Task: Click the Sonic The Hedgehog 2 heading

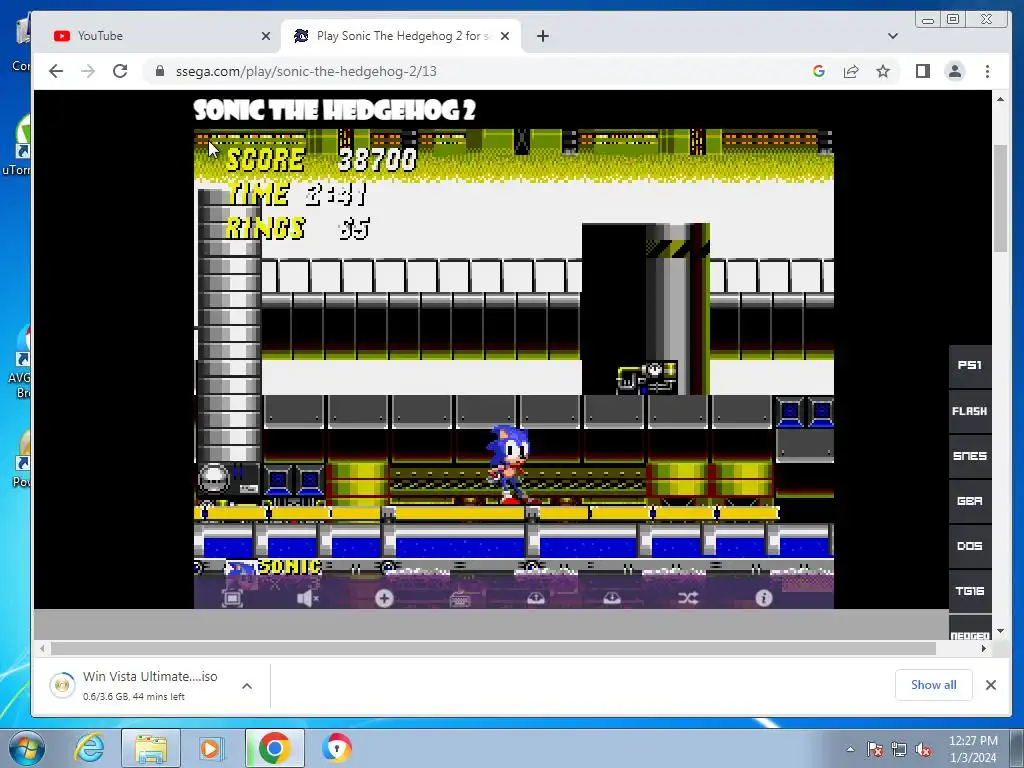Action: click(x=334, y=110)
